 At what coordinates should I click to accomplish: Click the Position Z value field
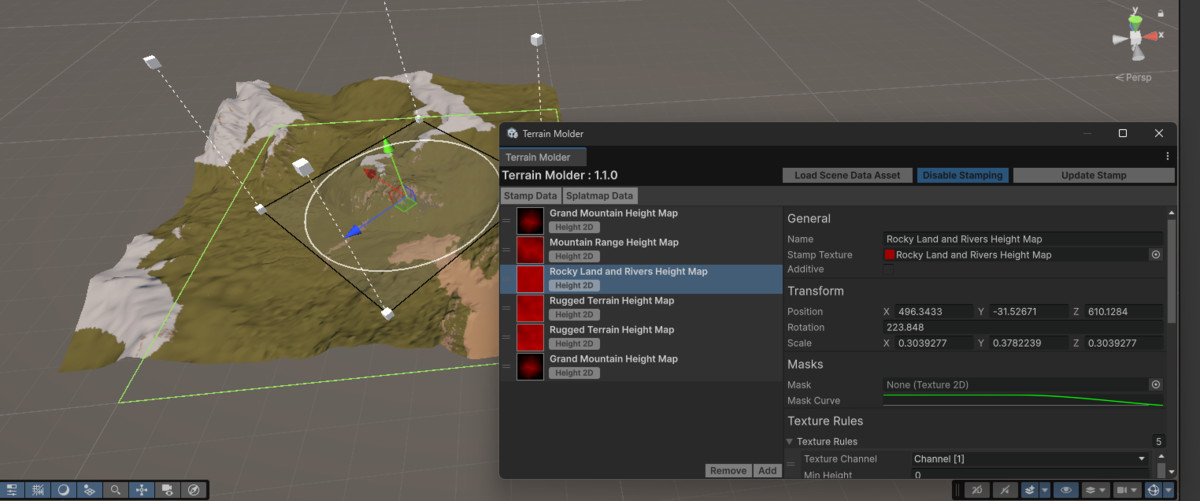click(x=1123, y=312)
